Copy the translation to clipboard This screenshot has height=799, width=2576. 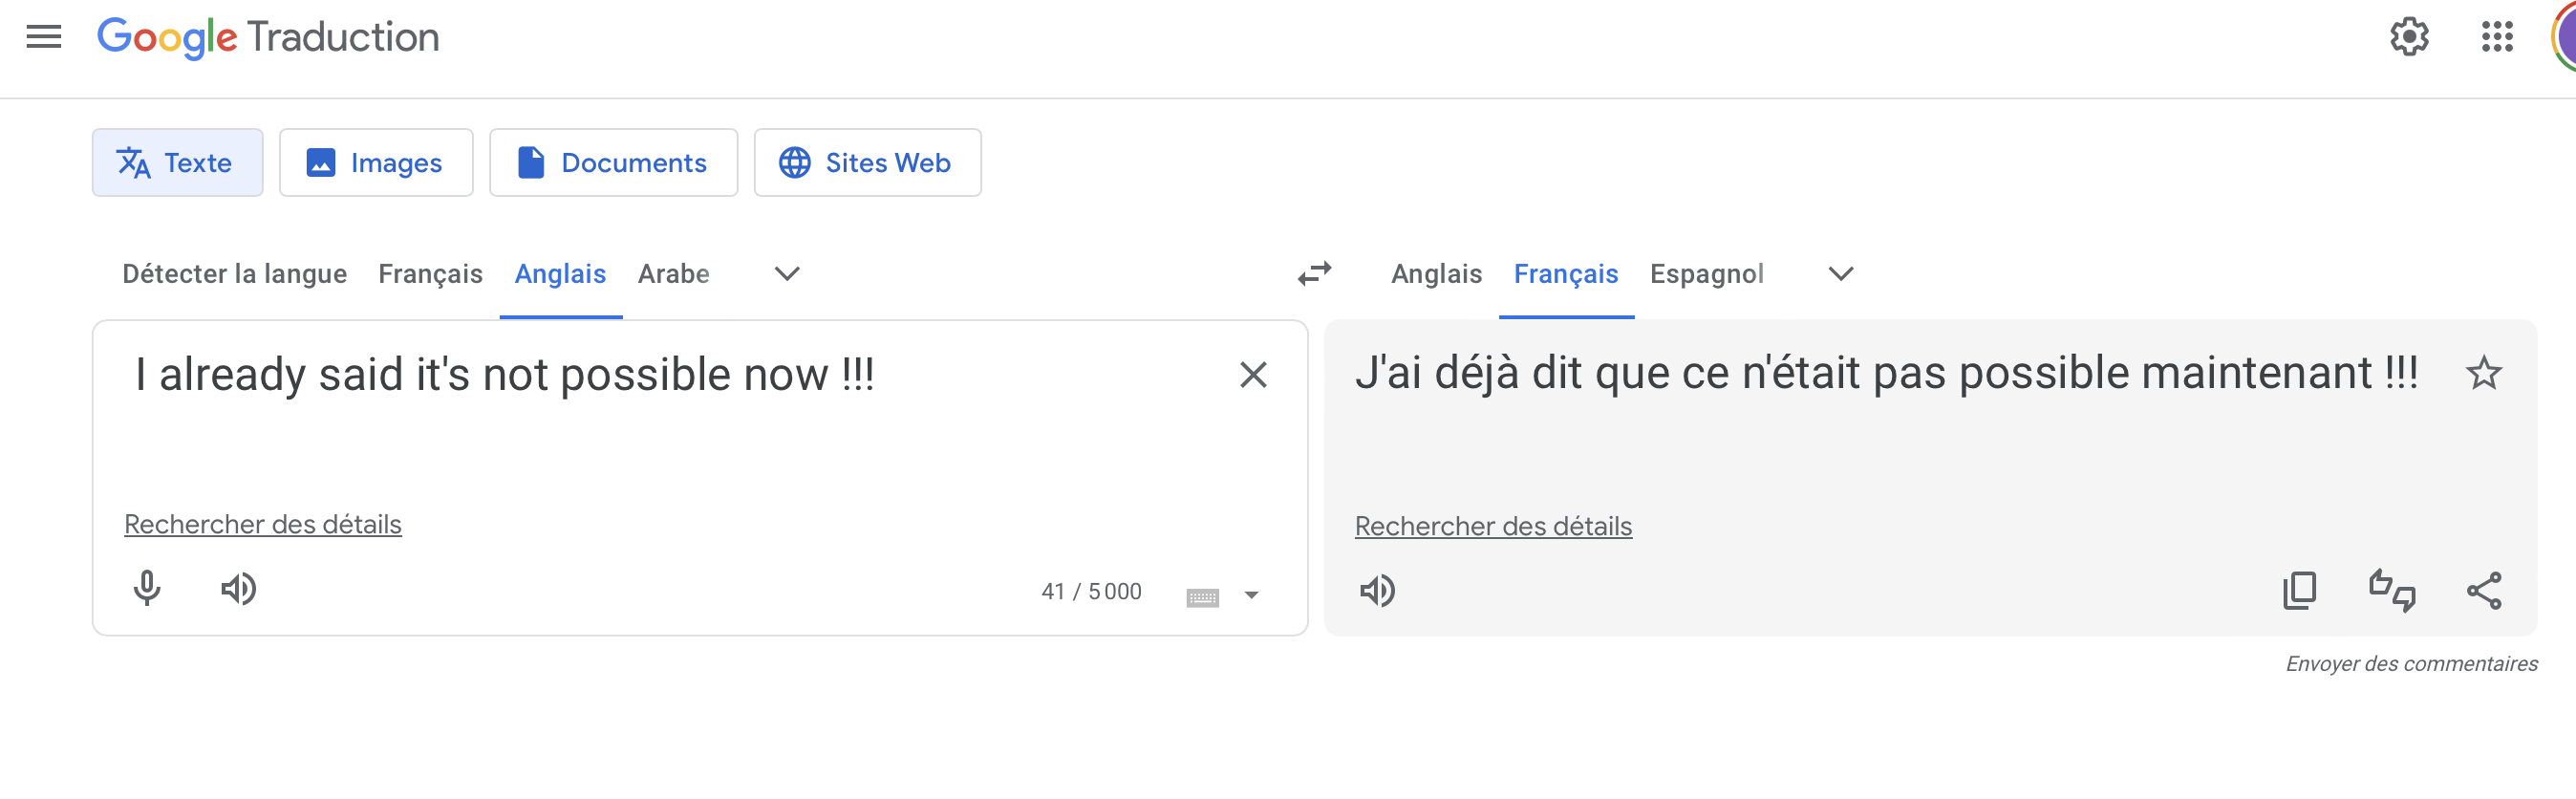pyautogui.click(x=2299, y=591)
